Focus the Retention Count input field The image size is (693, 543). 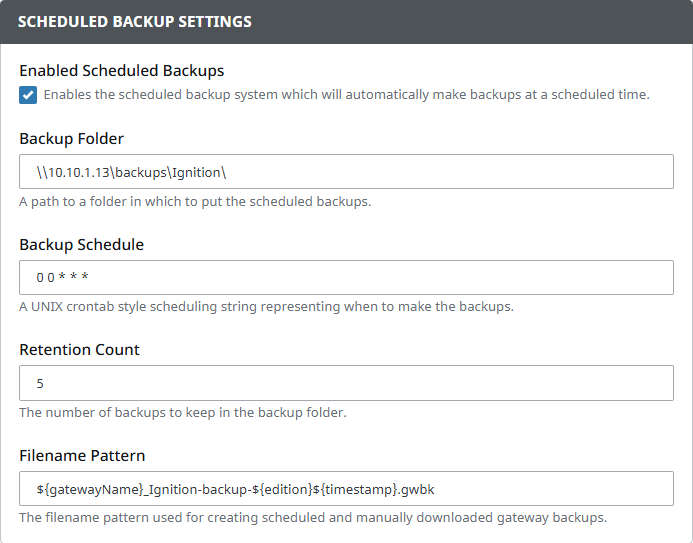coord(346,383)
